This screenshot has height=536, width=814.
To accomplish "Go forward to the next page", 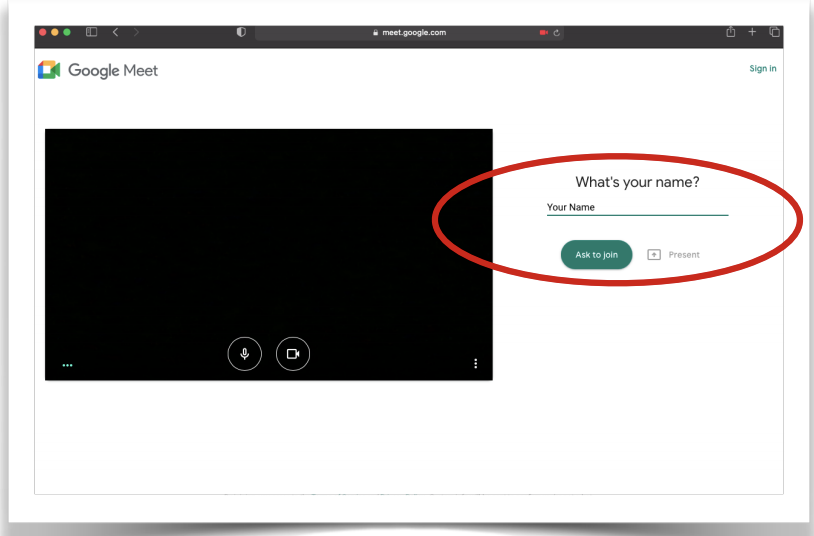I will pos(136,32).
